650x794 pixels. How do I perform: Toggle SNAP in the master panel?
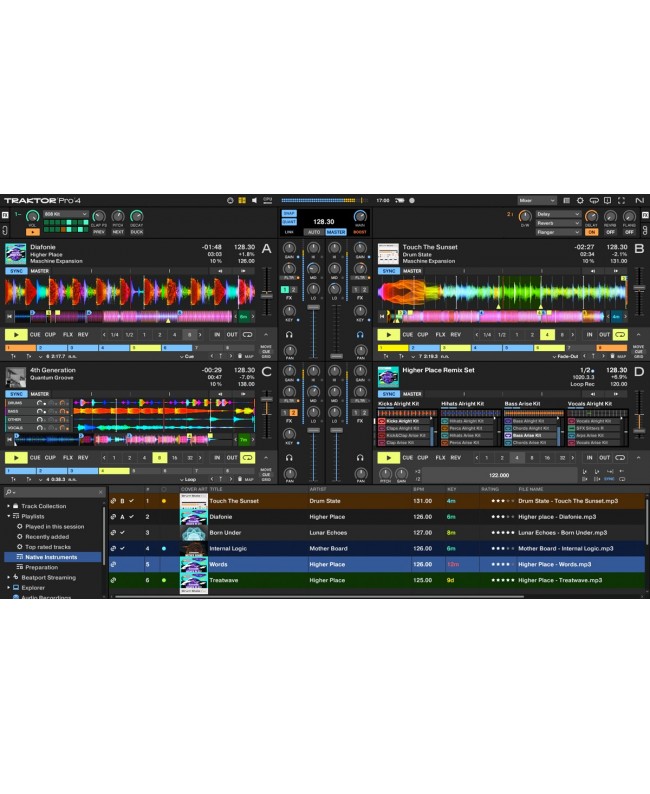(289, 214)
